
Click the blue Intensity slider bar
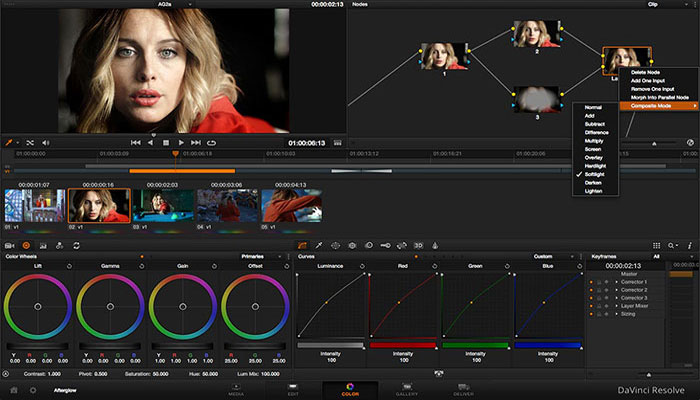pos(548,345)
